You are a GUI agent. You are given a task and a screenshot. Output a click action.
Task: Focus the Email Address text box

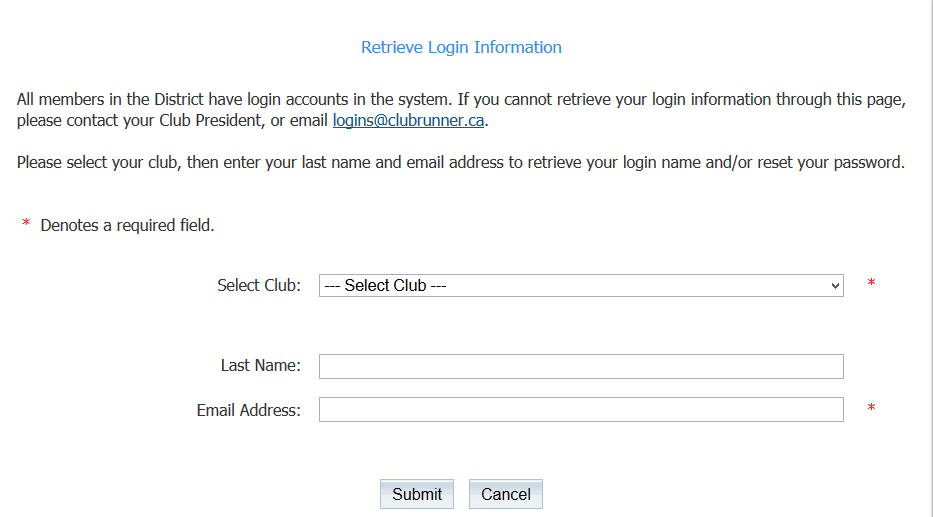coord(580,410)
